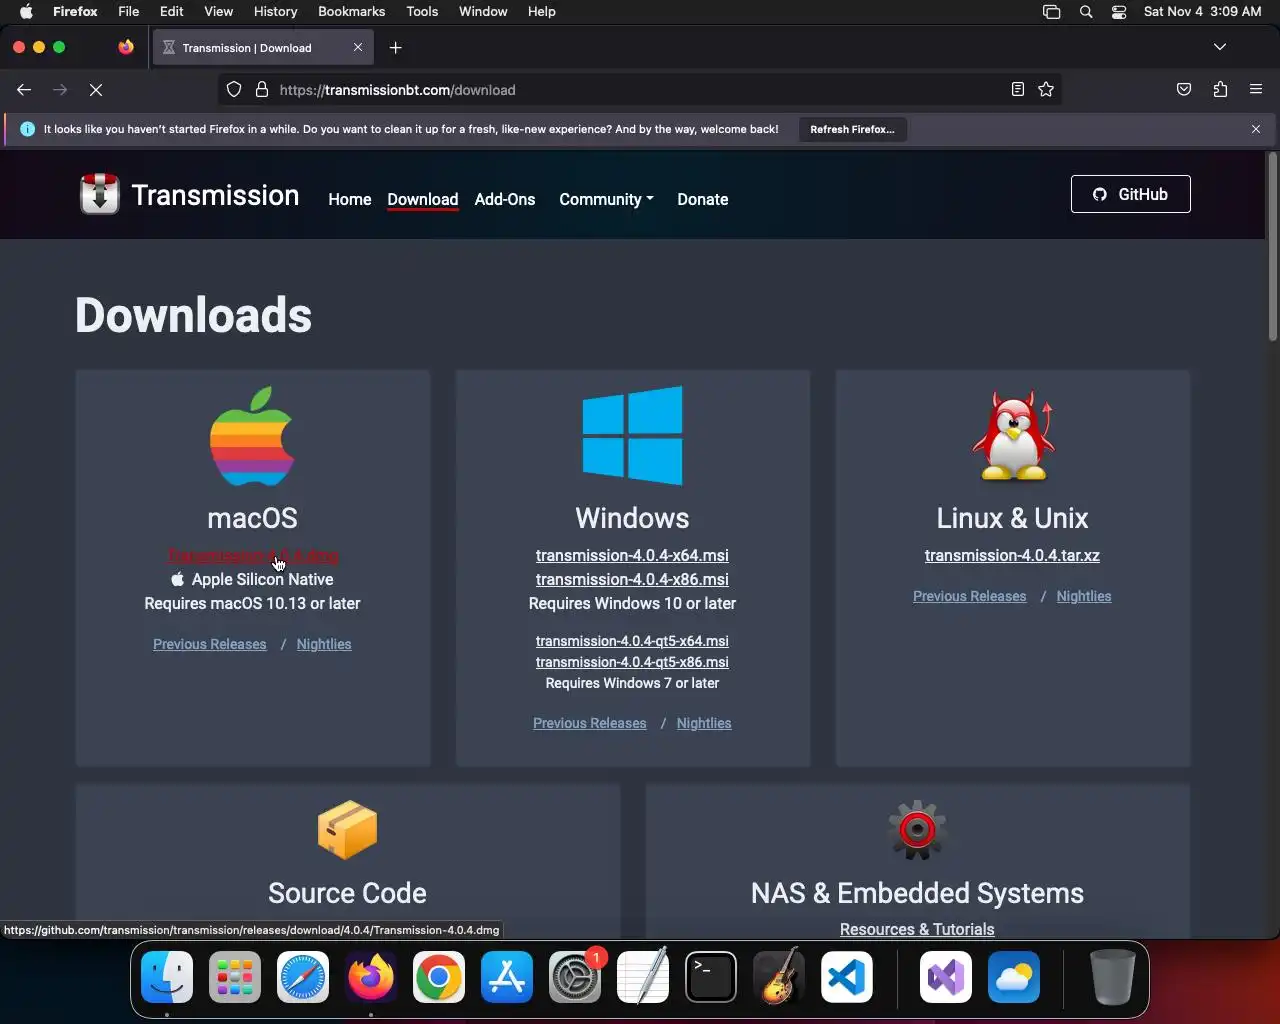Open Control Center in menu bar
Viewport: 1280px width, 1024px height.
[x=1119, y=12]
